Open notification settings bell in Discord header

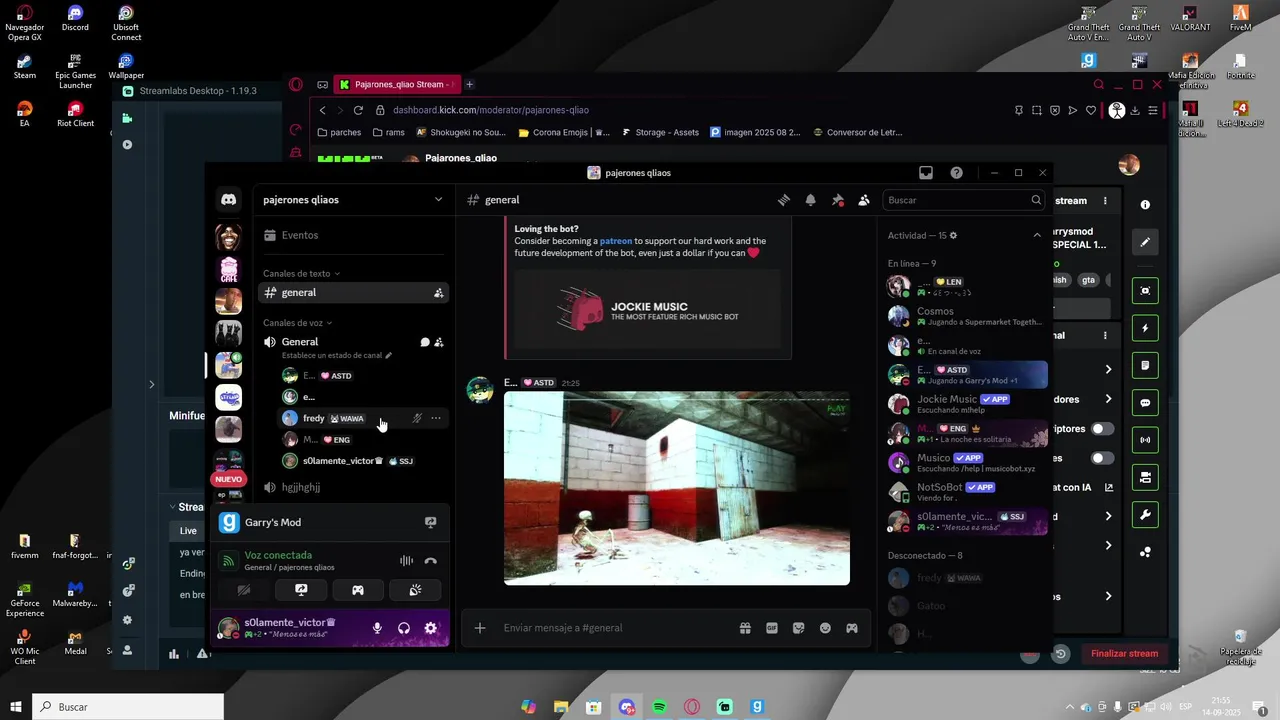tap(811, 200)
